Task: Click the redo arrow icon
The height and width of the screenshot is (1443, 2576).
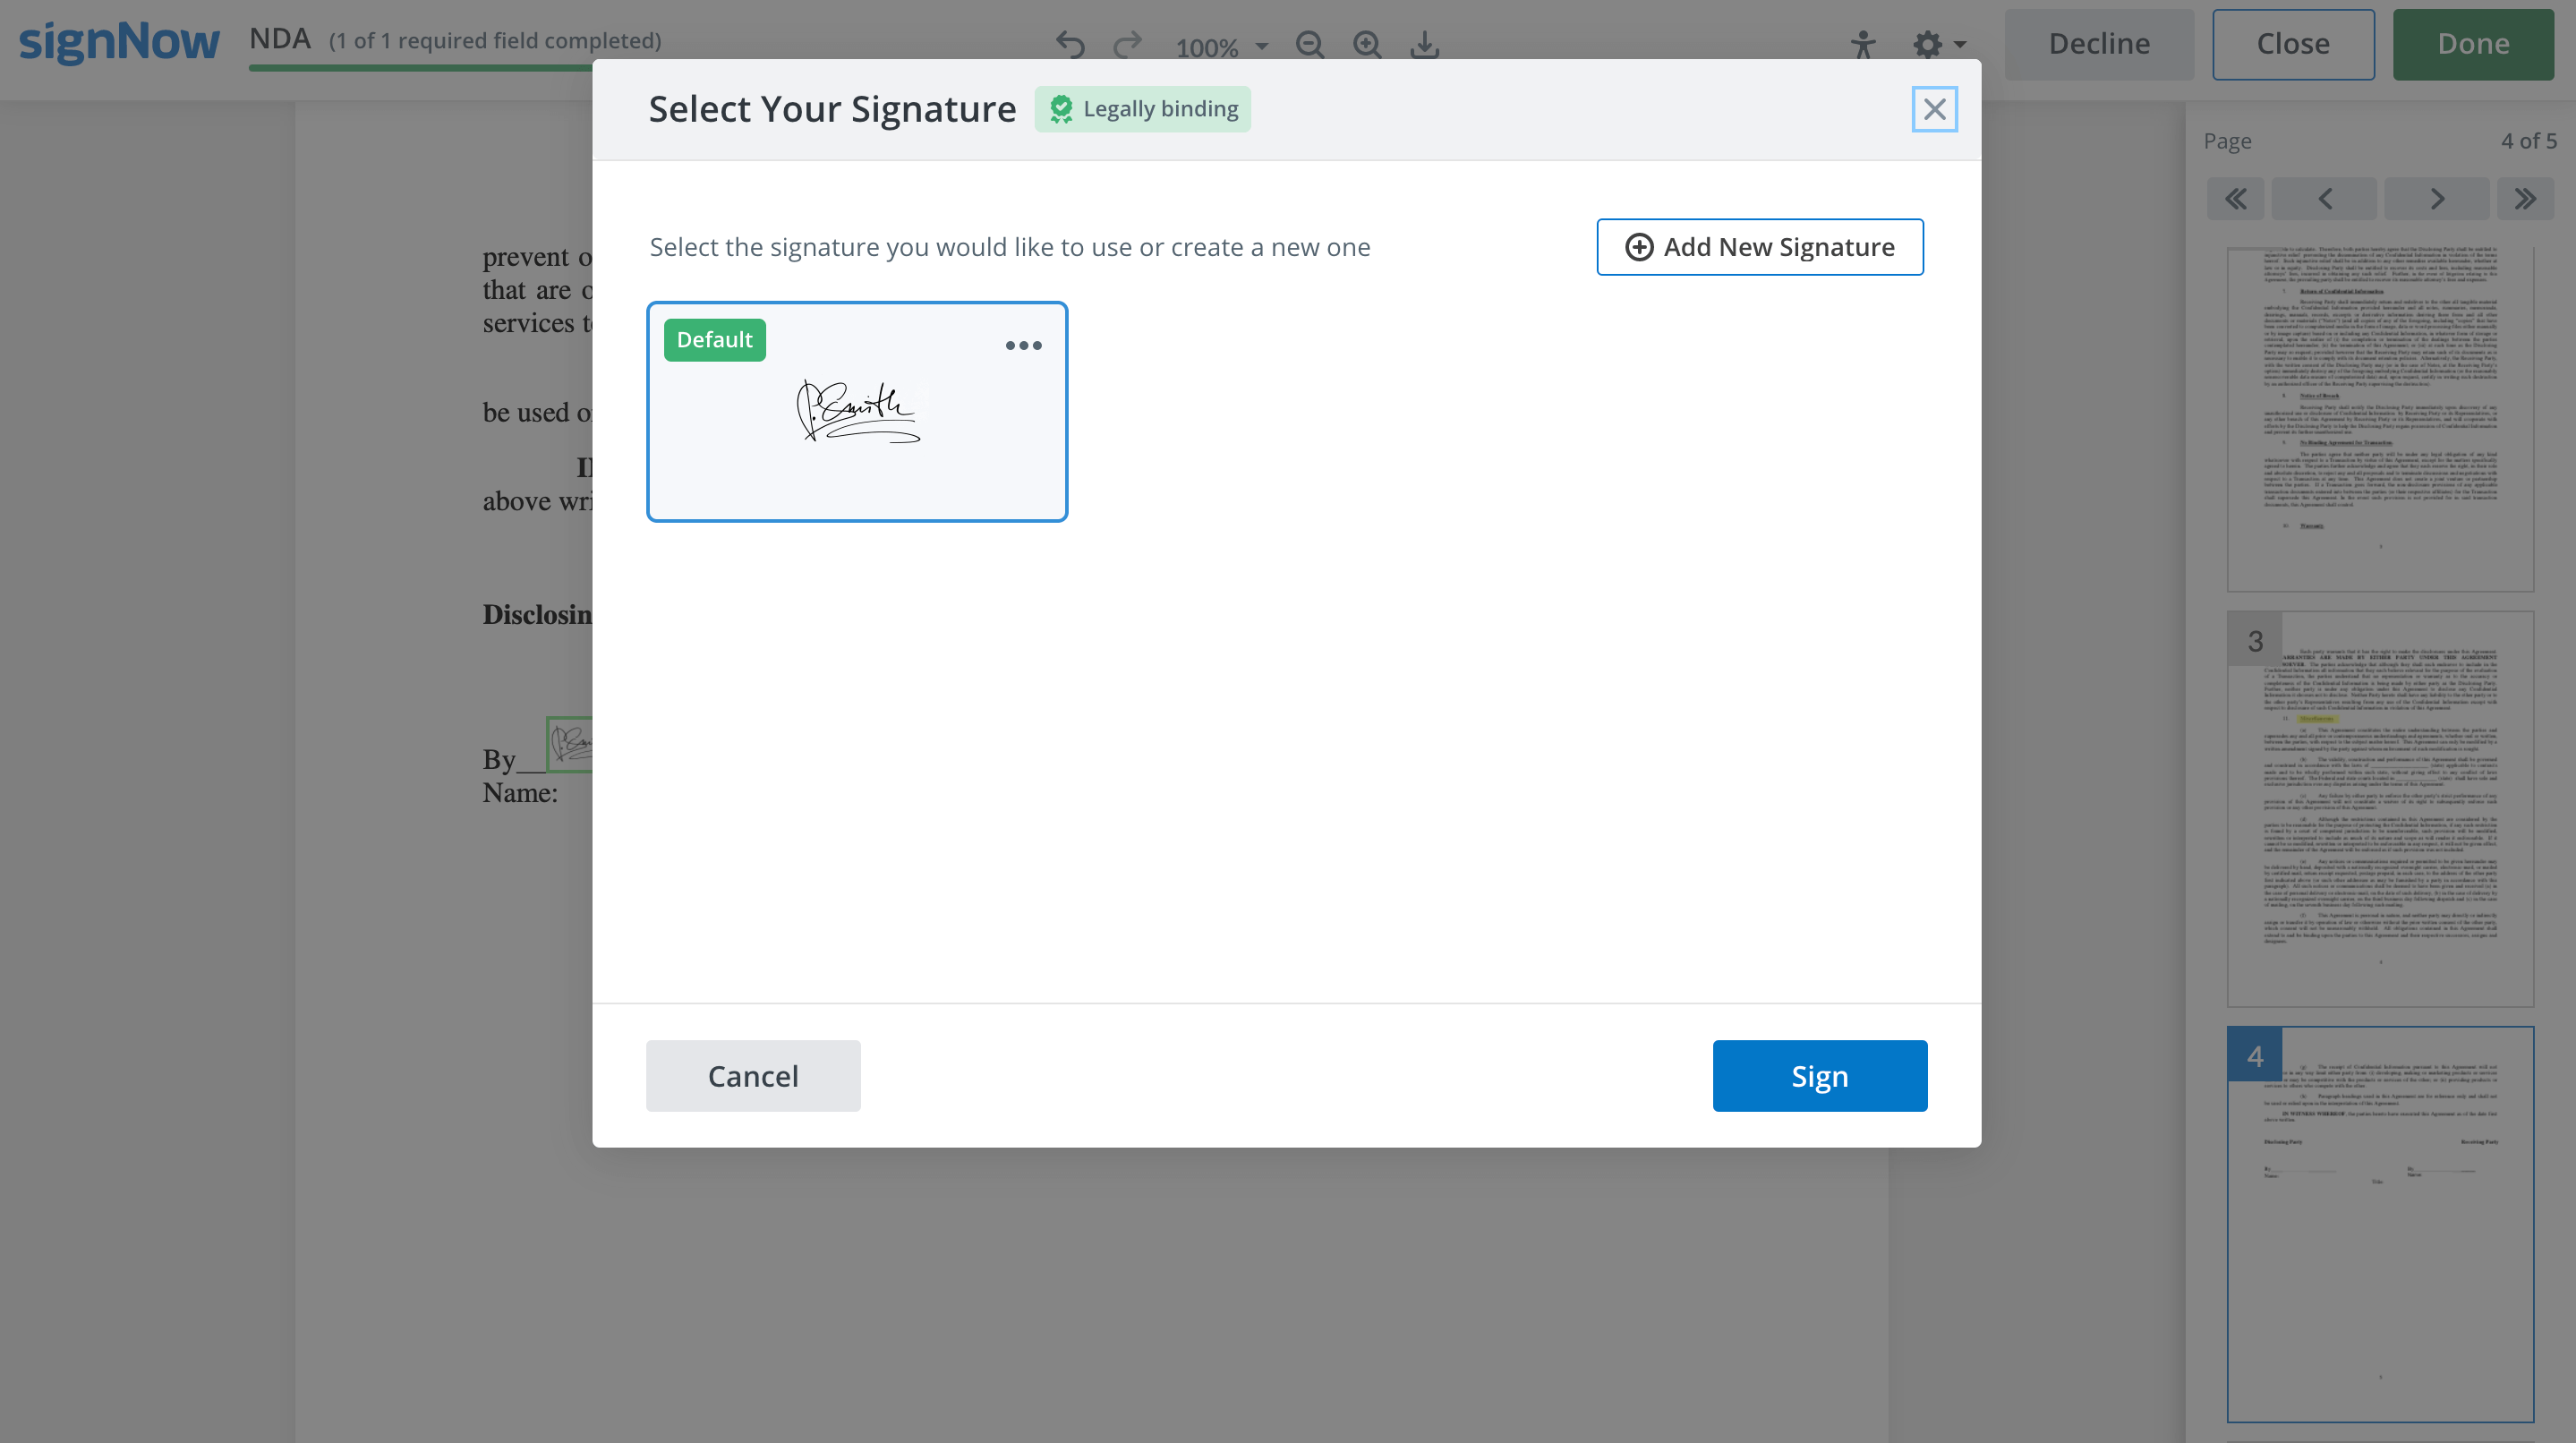Action: pos(1127,42)
